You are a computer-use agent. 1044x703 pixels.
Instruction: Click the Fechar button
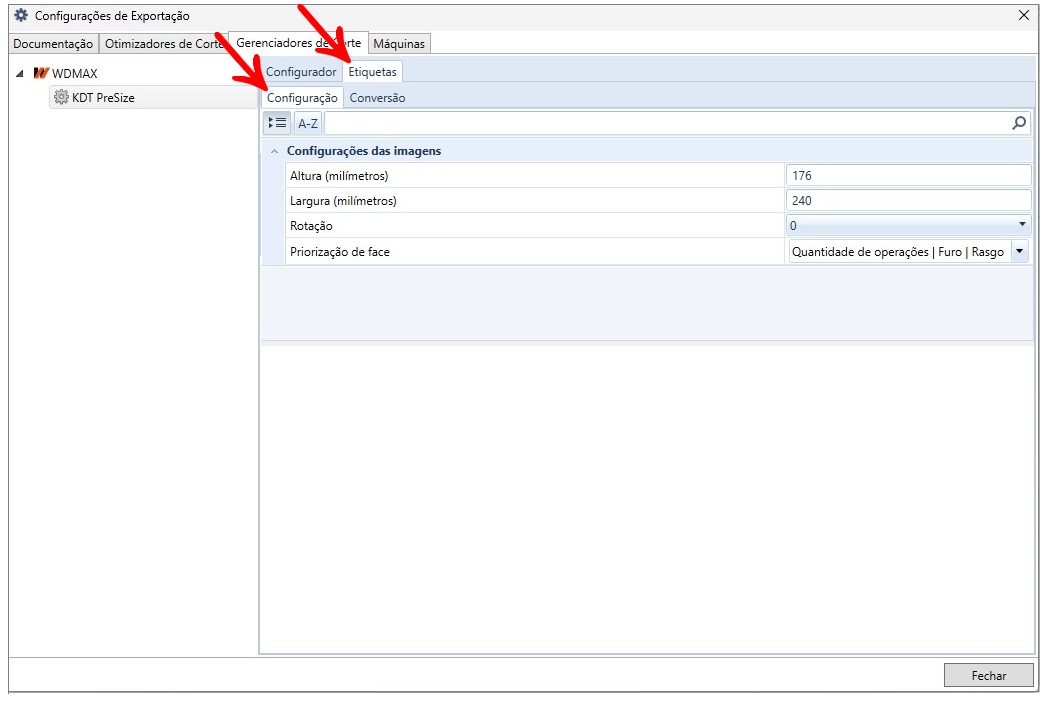pos(989,676)
